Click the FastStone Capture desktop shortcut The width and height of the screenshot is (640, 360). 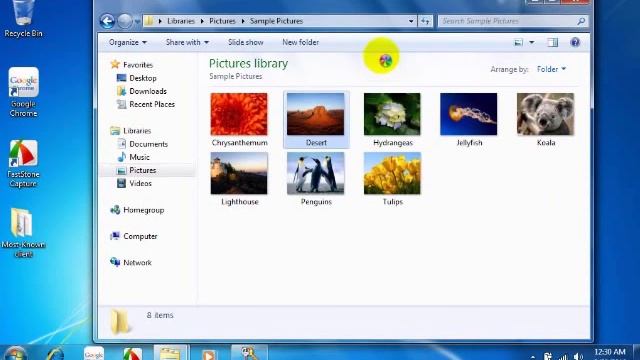(23, 163)
